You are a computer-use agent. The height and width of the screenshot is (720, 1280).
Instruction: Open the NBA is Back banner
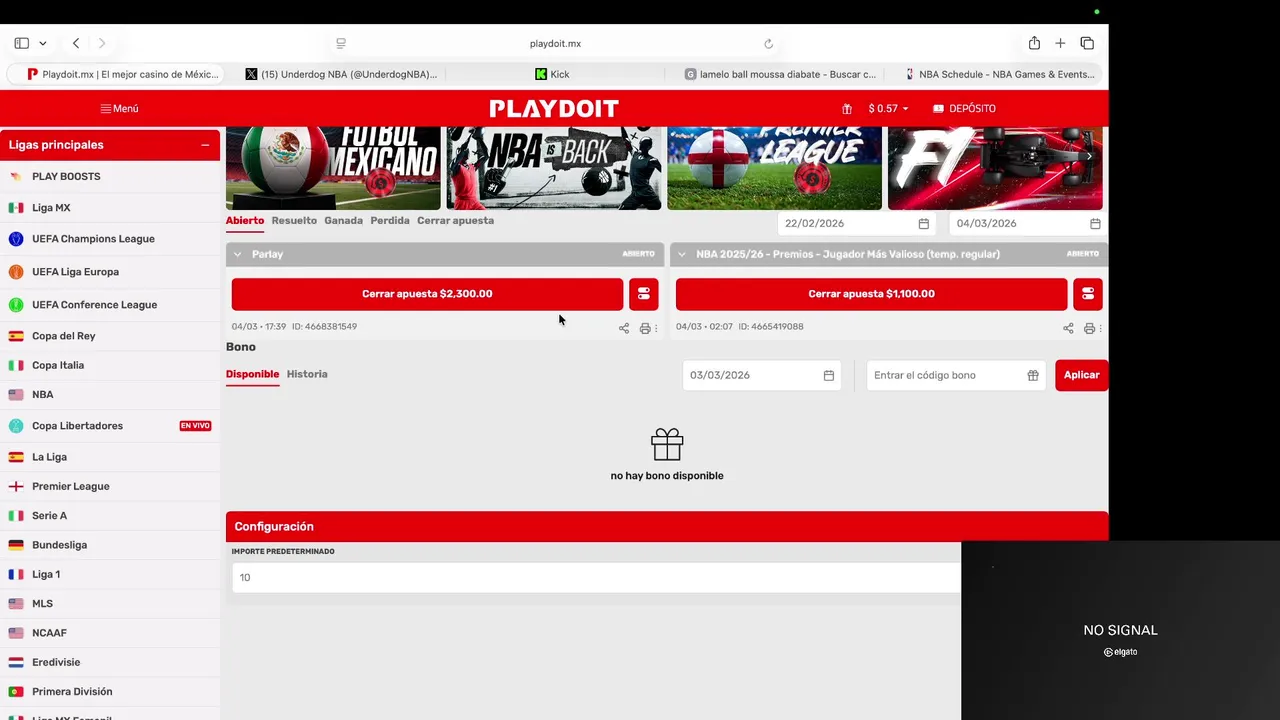tap(554, 168)
